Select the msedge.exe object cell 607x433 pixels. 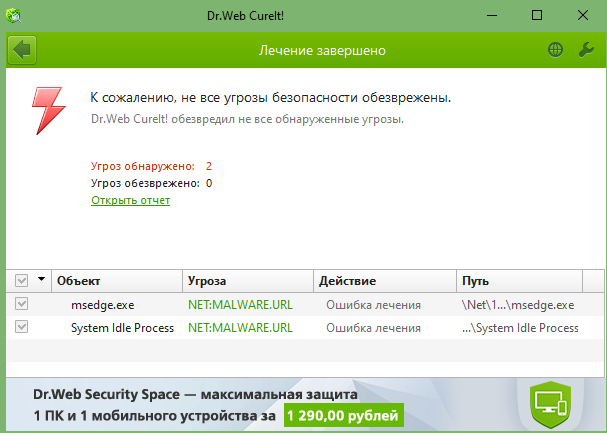tap(103, 305)
